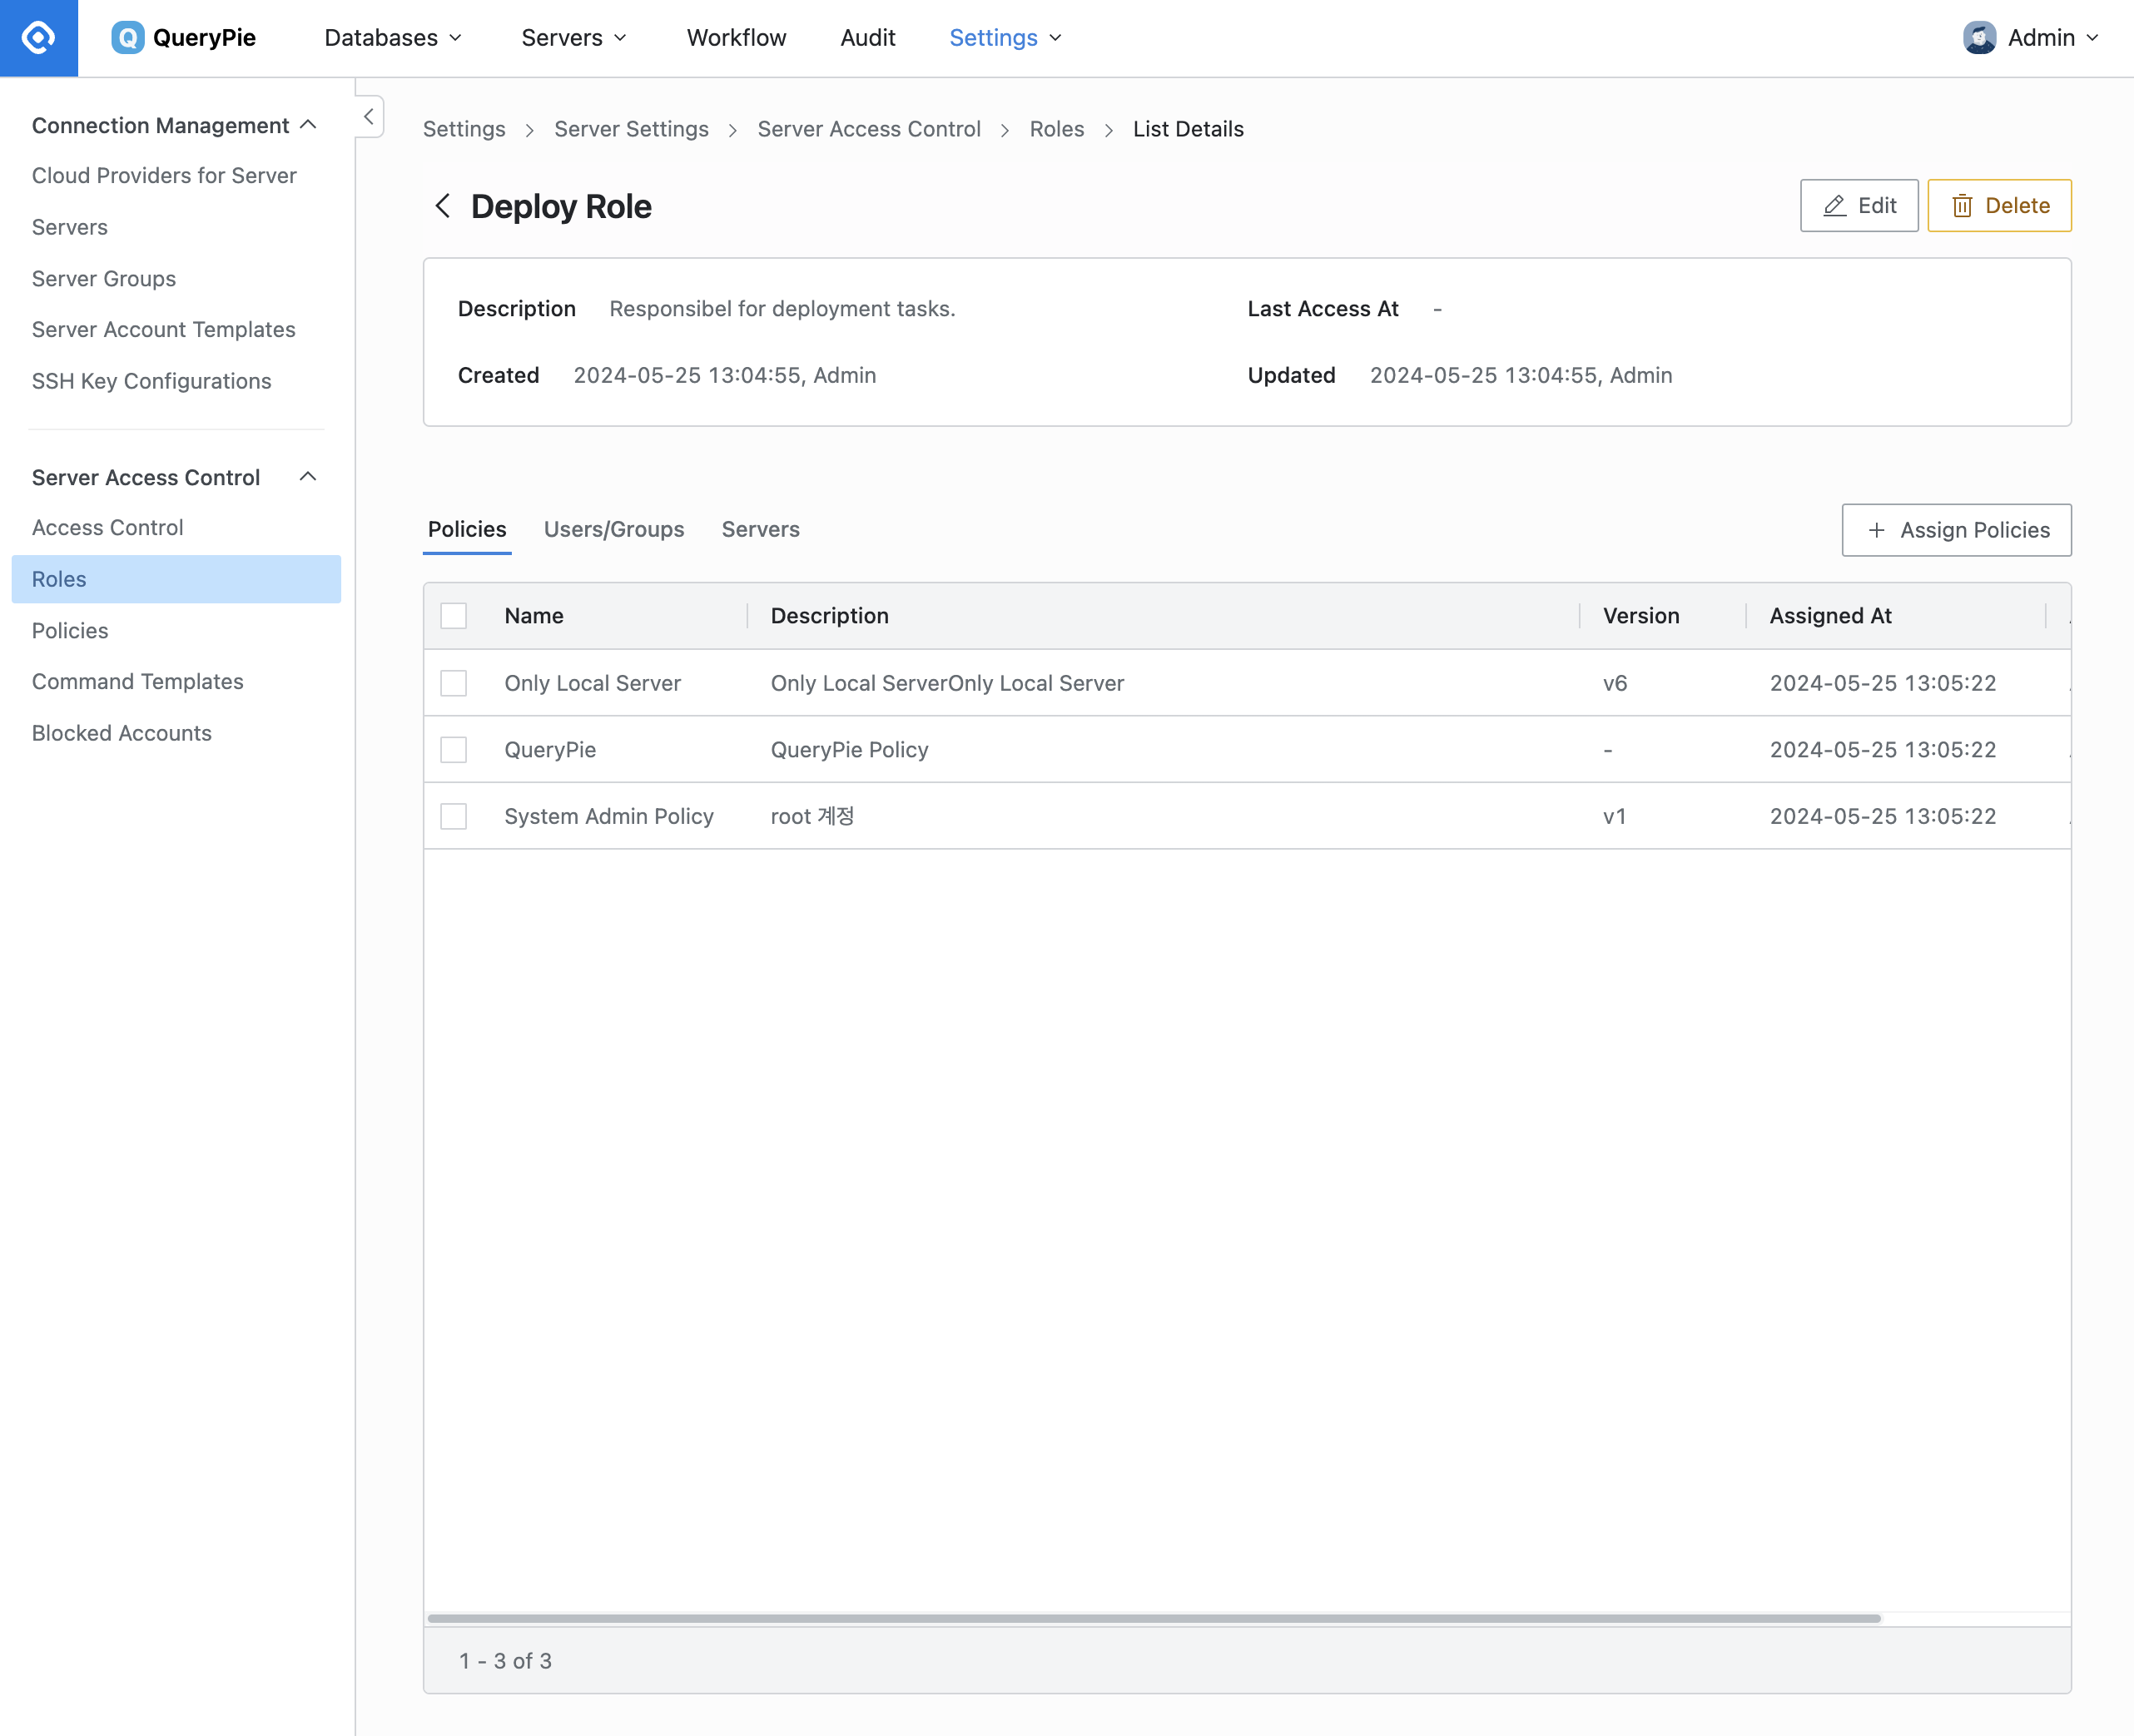Image resolution: width=2134 pixels, height=1736 pixels.
Task: Collapse the sidebar with the chevron handle
Action: [x=369, y=117]
